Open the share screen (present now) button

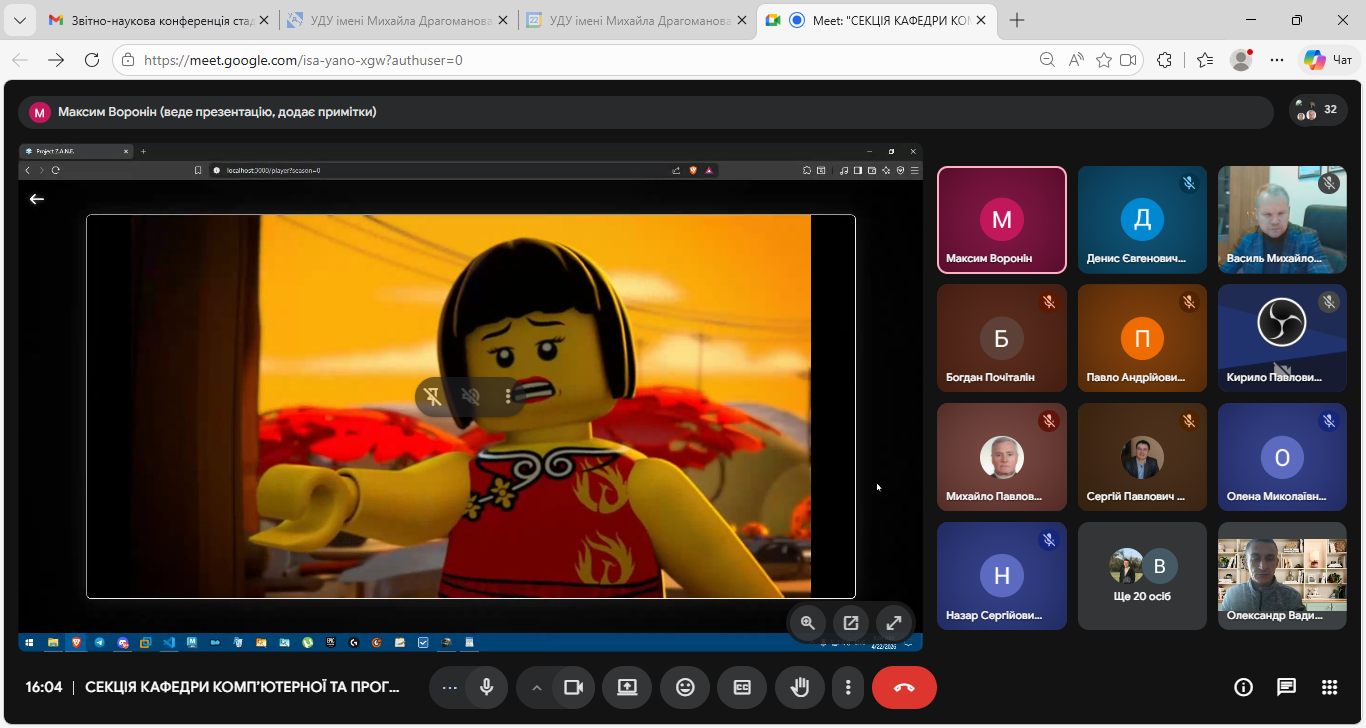(627, 687)
